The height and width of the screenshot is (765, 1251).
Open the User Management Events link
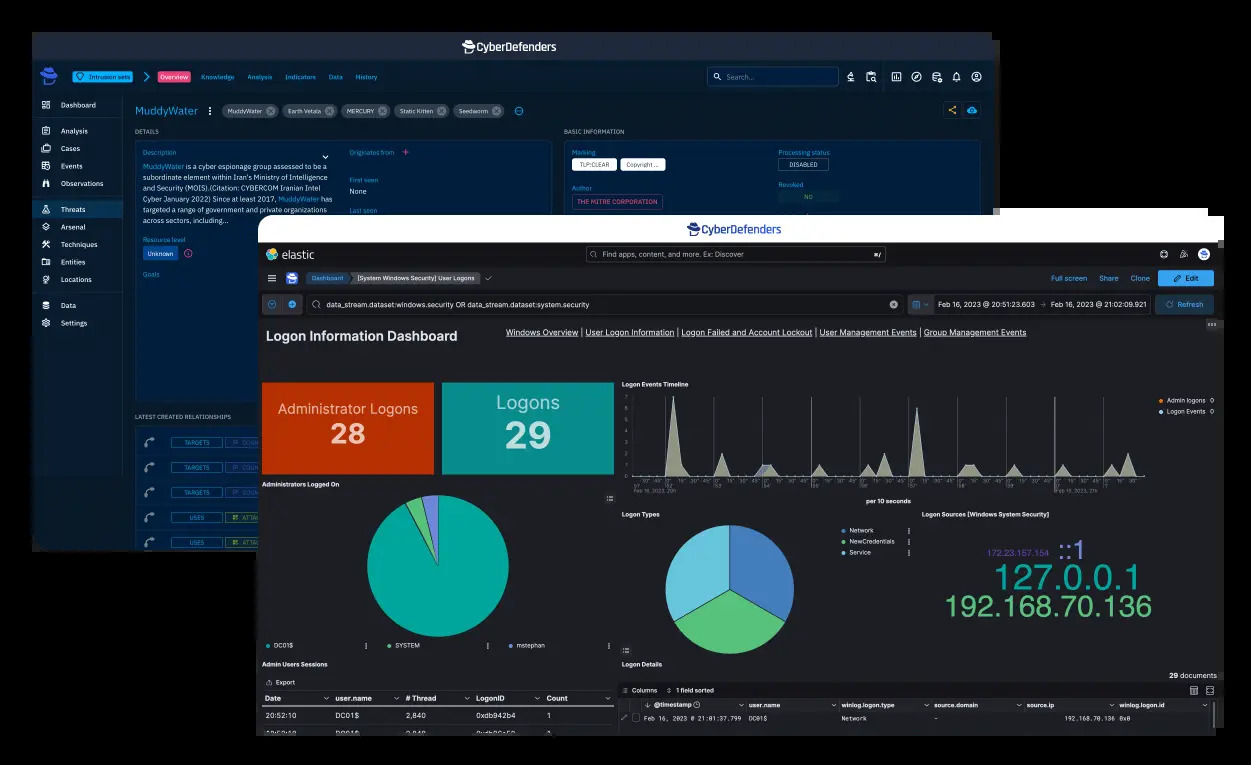868,332
